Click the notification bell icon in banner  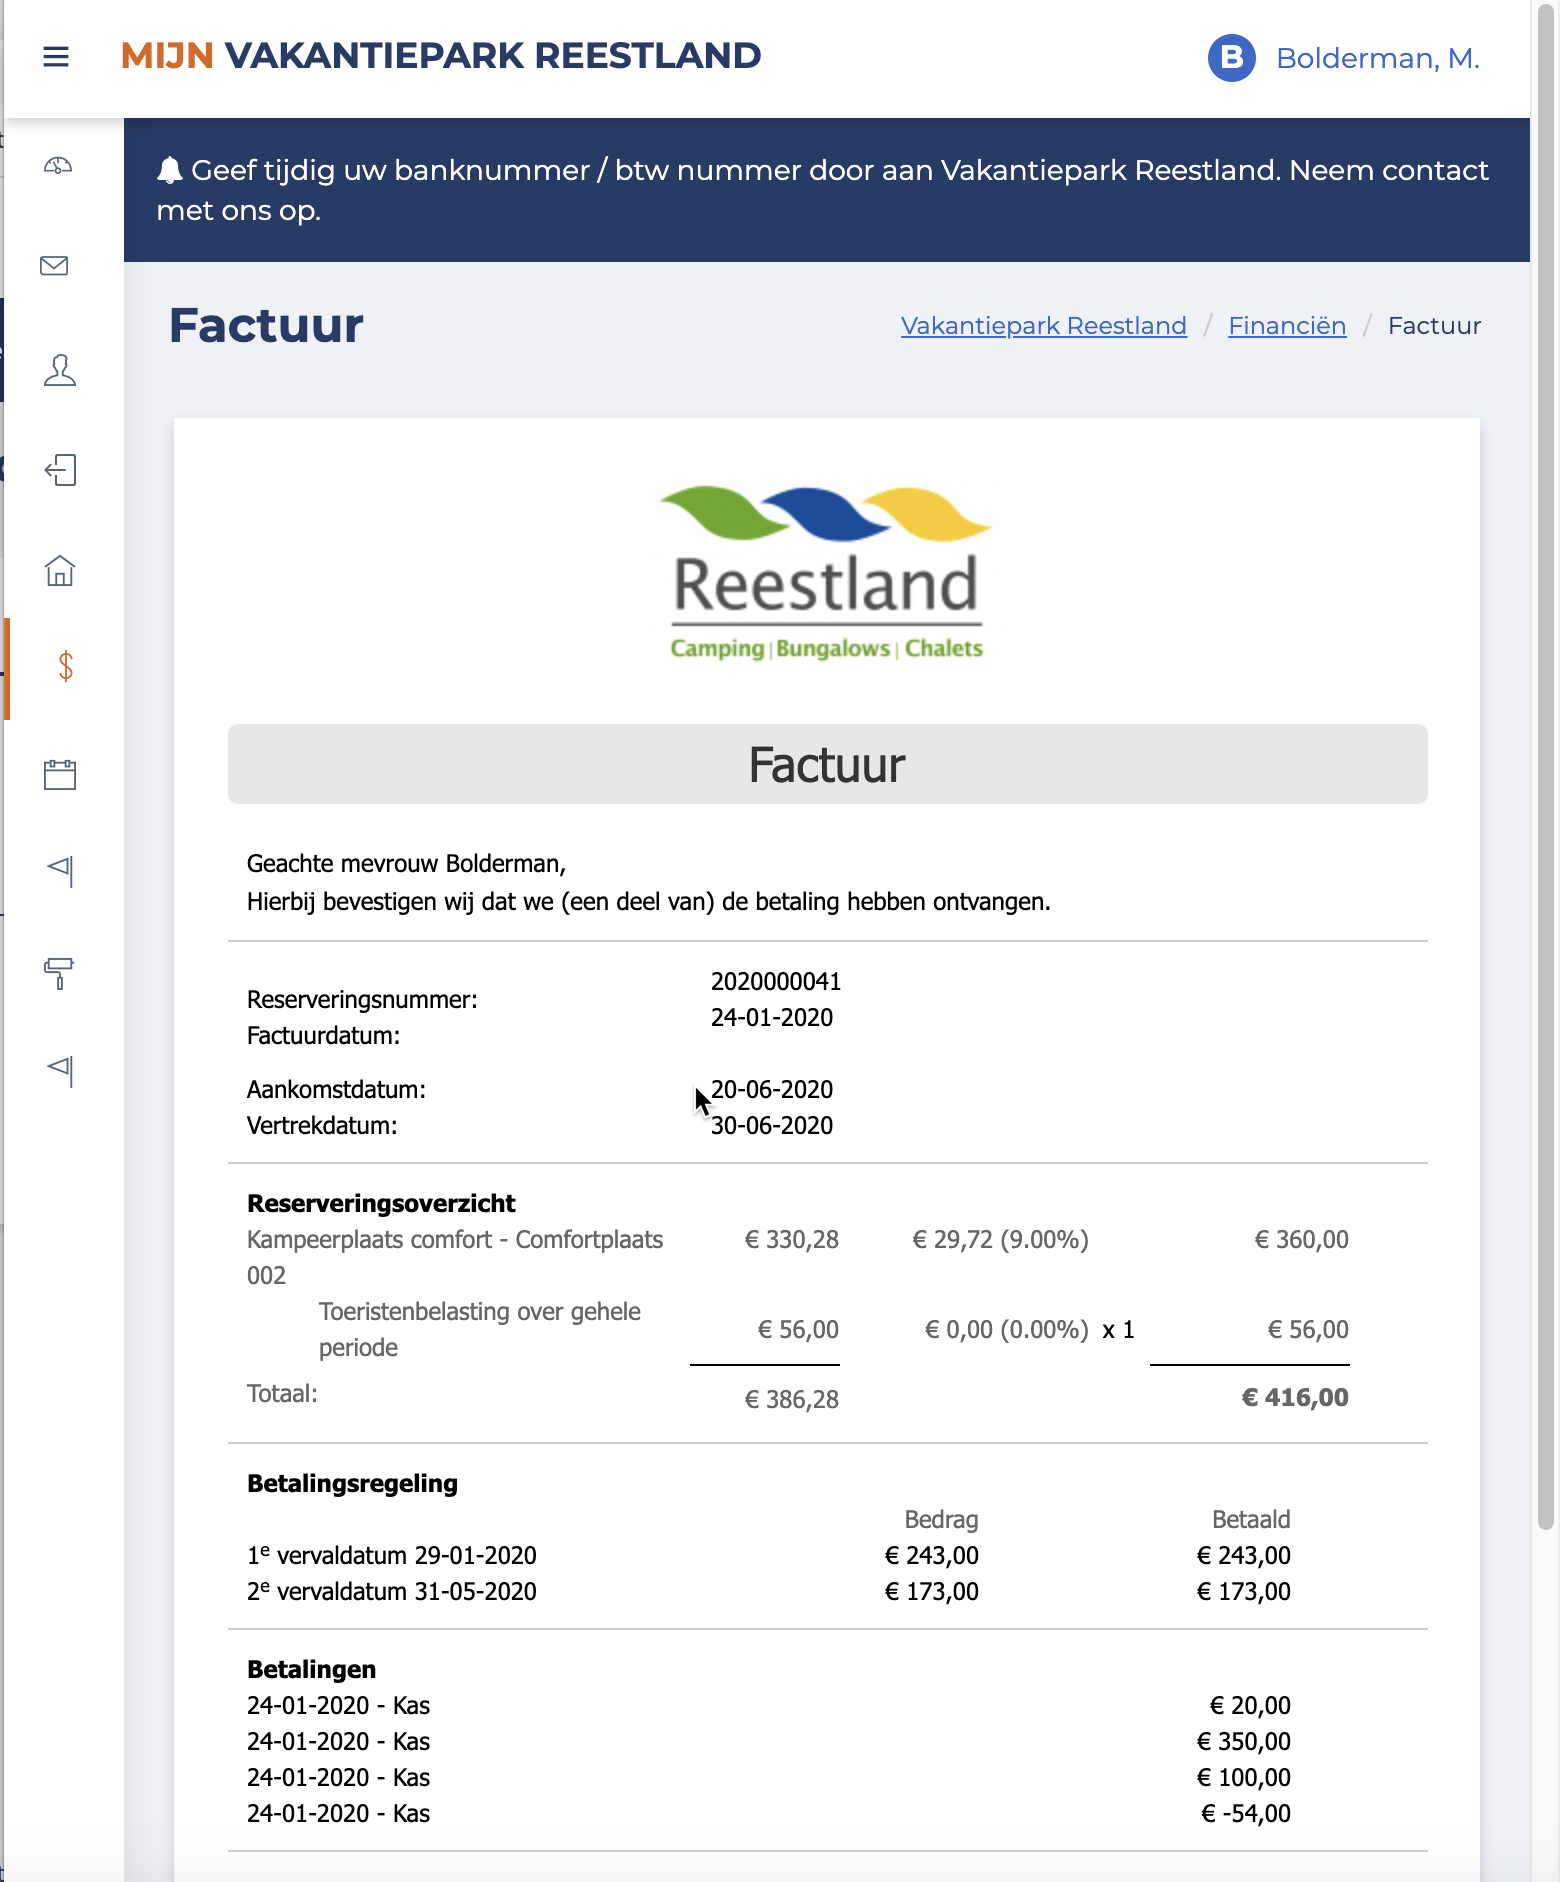tap(170, 170)
